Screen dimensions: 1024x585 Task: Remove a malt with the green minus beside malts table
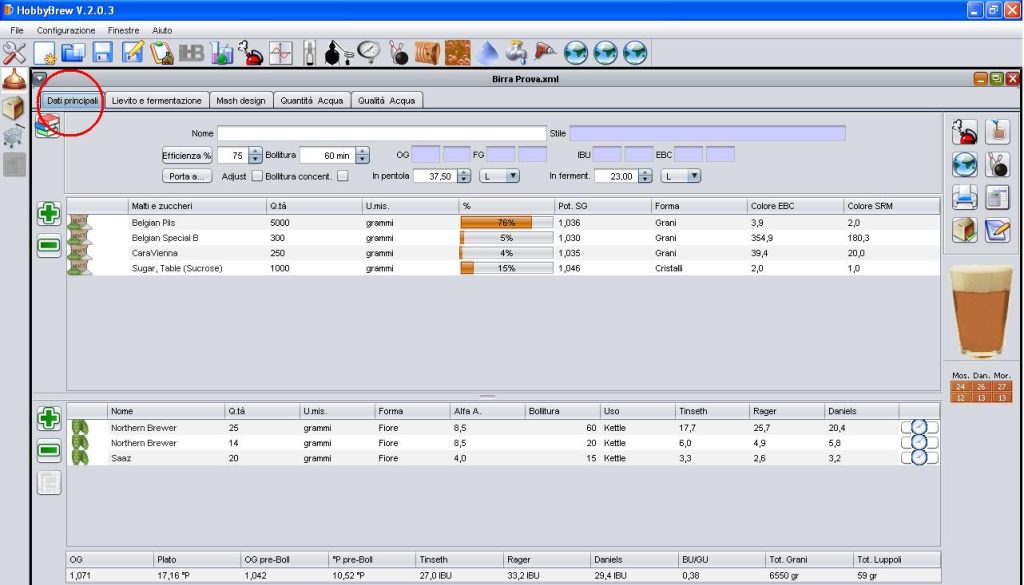point(49,245)
